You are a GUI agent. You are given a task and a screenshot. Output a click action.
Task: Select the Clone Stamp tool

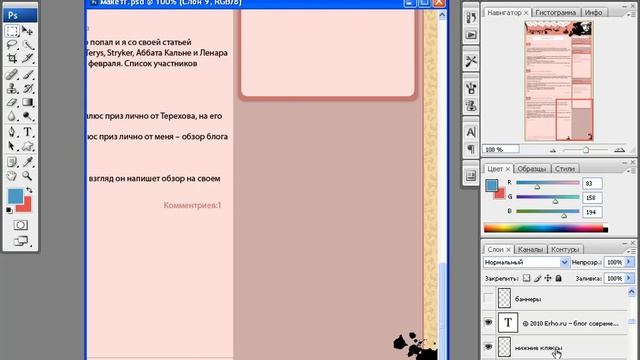tap(12, 88)
